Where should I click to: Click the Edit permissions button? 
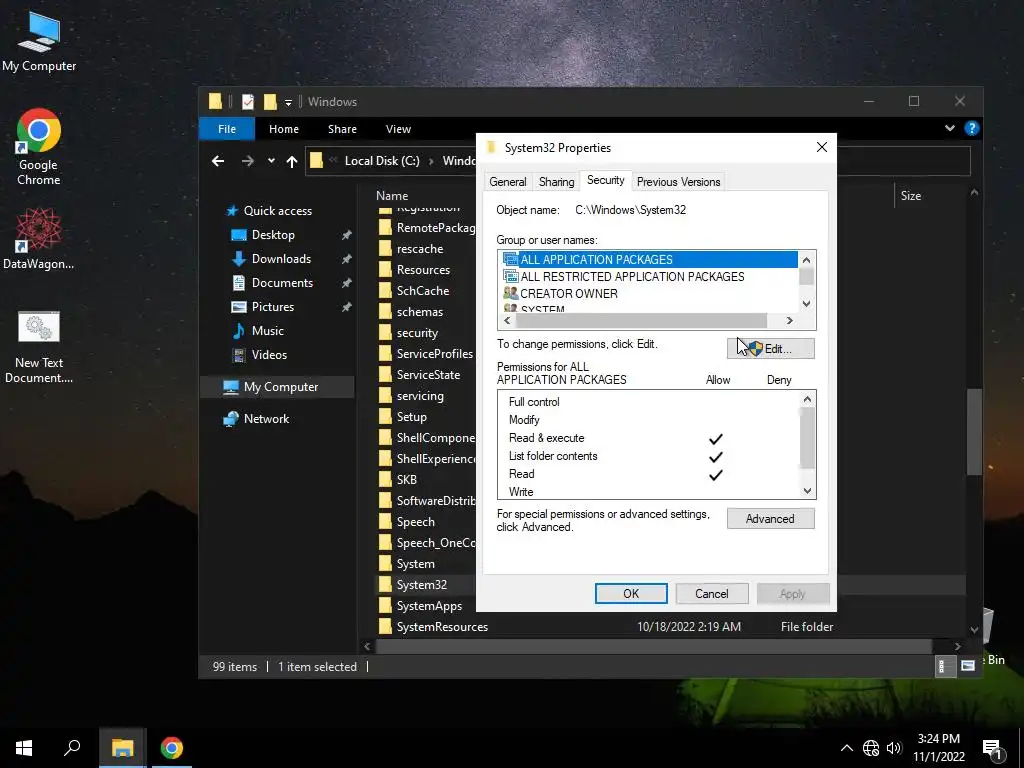pos(771,349)
